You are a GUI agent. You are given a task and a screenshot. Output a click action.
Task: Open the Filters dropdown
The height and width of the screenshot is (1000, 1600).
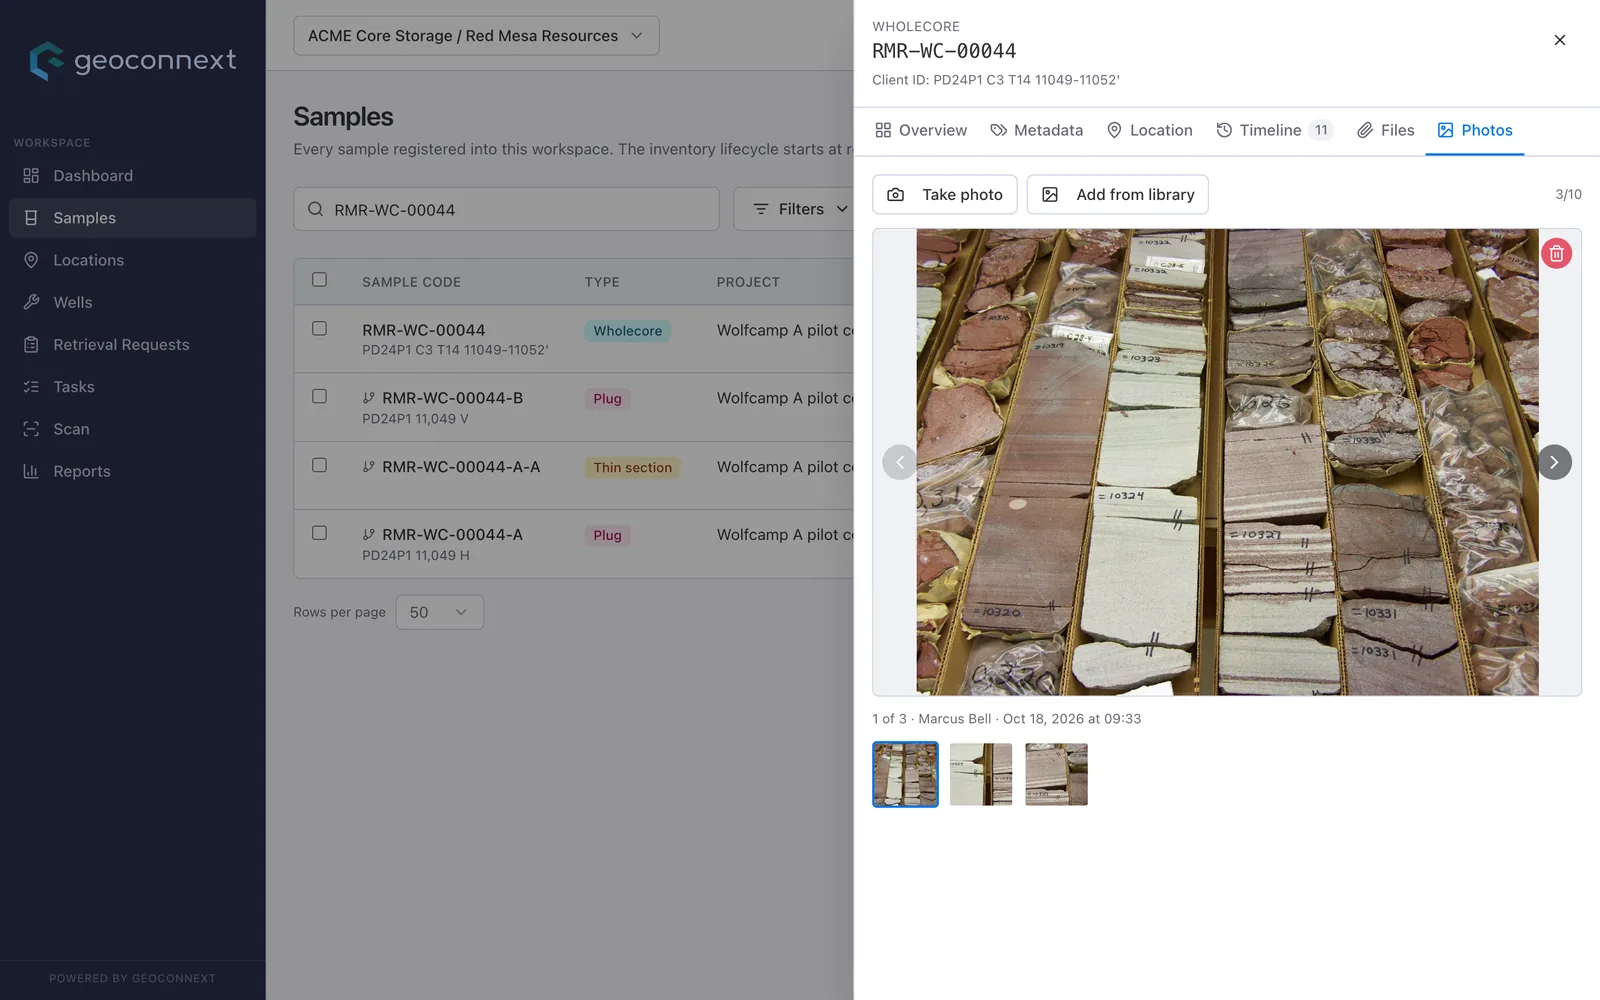[800, 209]
